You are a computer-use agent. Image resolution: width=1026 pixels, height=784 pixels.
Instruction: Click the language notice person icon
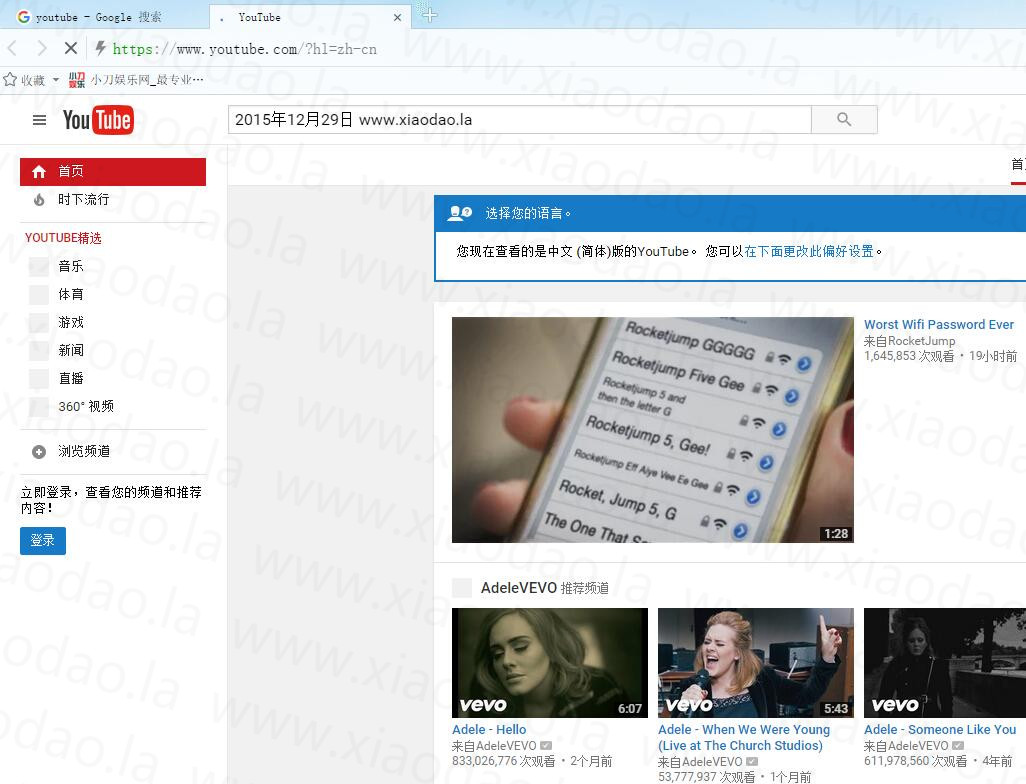459,213
